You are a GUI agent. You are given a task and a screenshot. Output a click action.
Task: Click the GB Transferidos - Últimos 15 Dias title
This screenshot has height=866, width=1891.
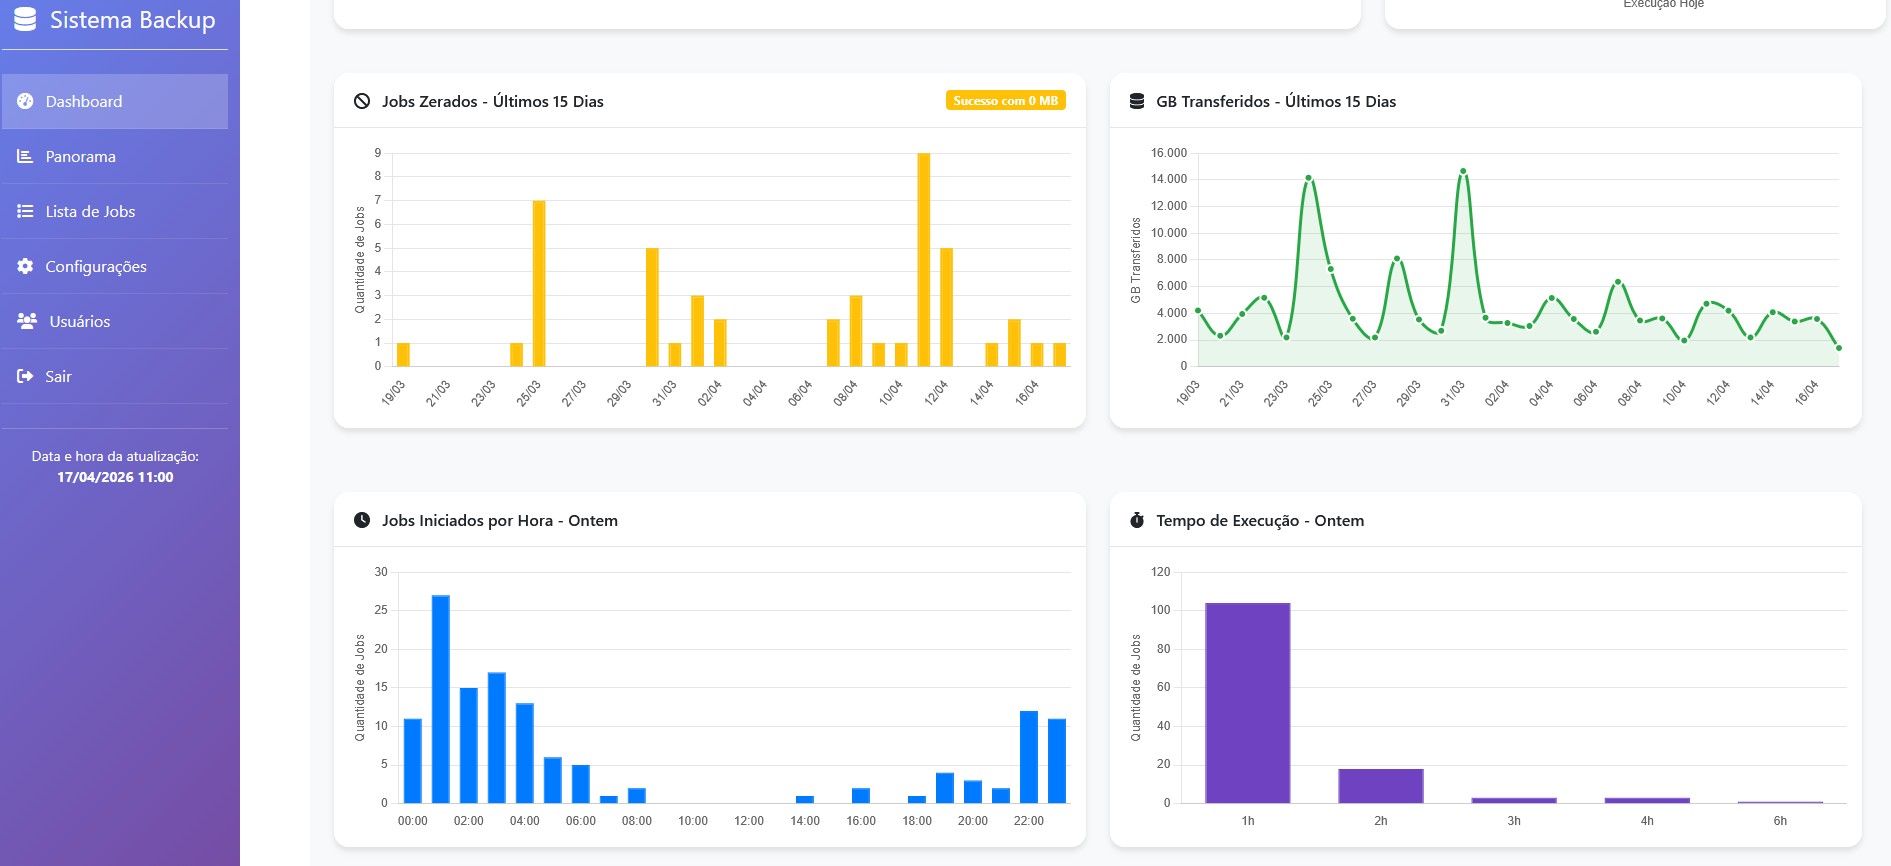pyautogui.click(x=1276, y=101)
